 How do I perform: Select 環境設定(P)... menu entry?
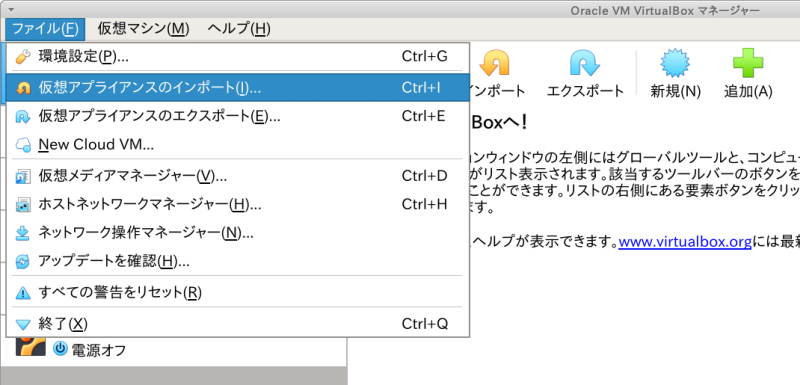[x=238, y=56]
